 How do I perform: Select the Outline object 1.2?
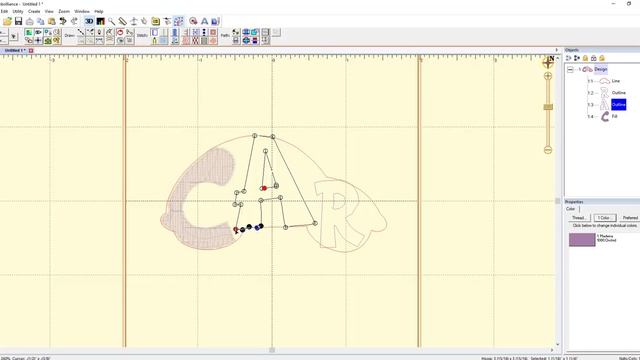[618, 93]
